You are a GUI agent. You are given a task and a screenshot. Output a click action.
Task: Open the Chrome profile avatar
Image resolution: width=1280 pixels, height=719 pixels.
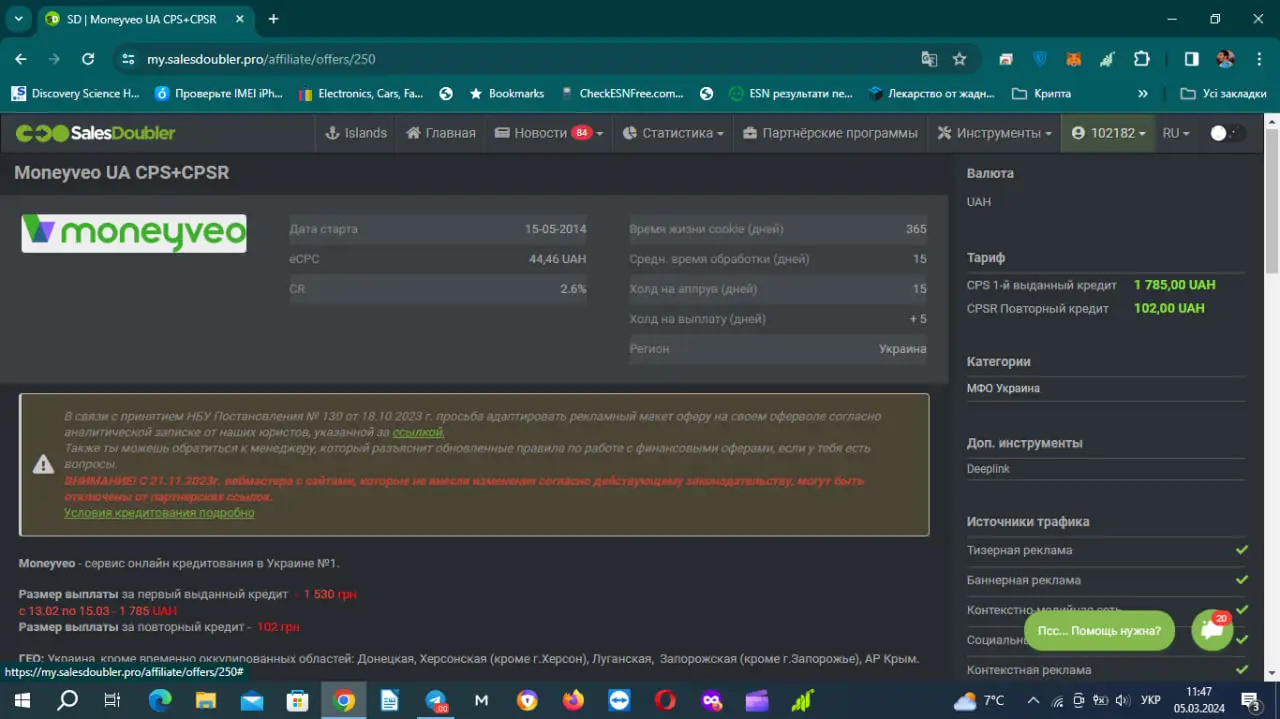click(x=1225, y=59)
